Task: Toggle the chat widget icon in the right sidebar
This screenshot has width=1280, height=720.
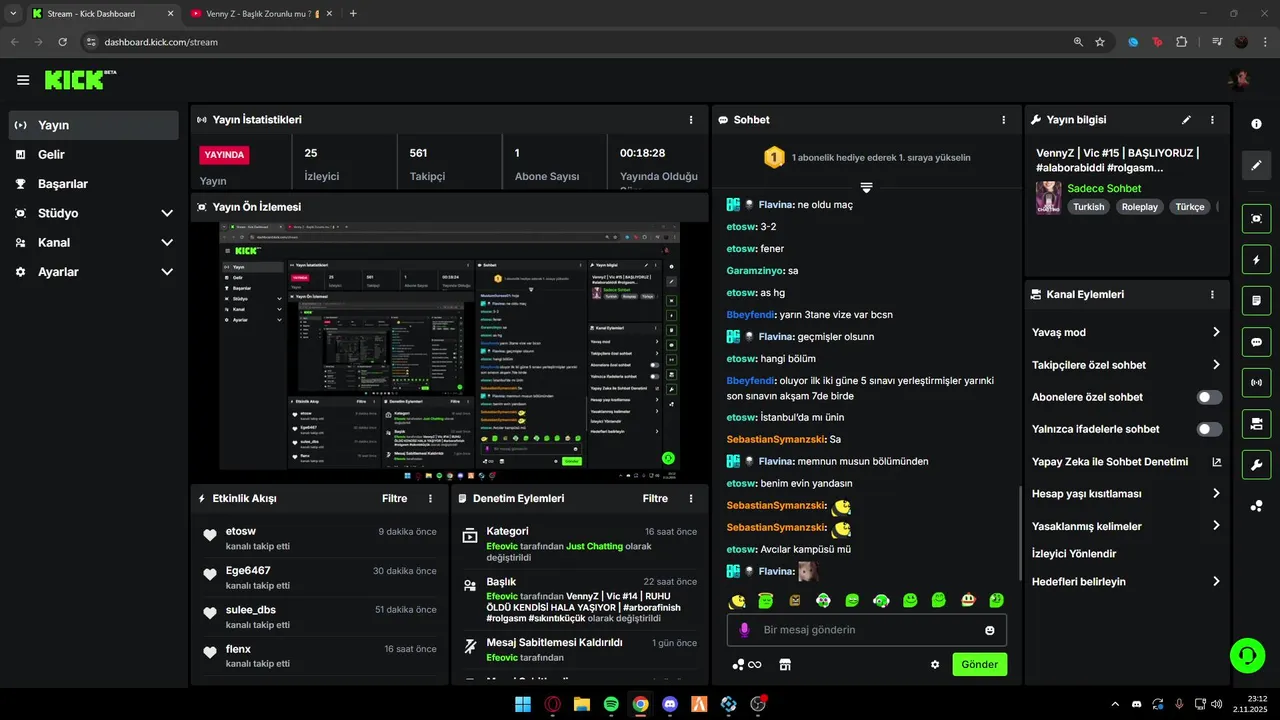Action: point(1256,341)
